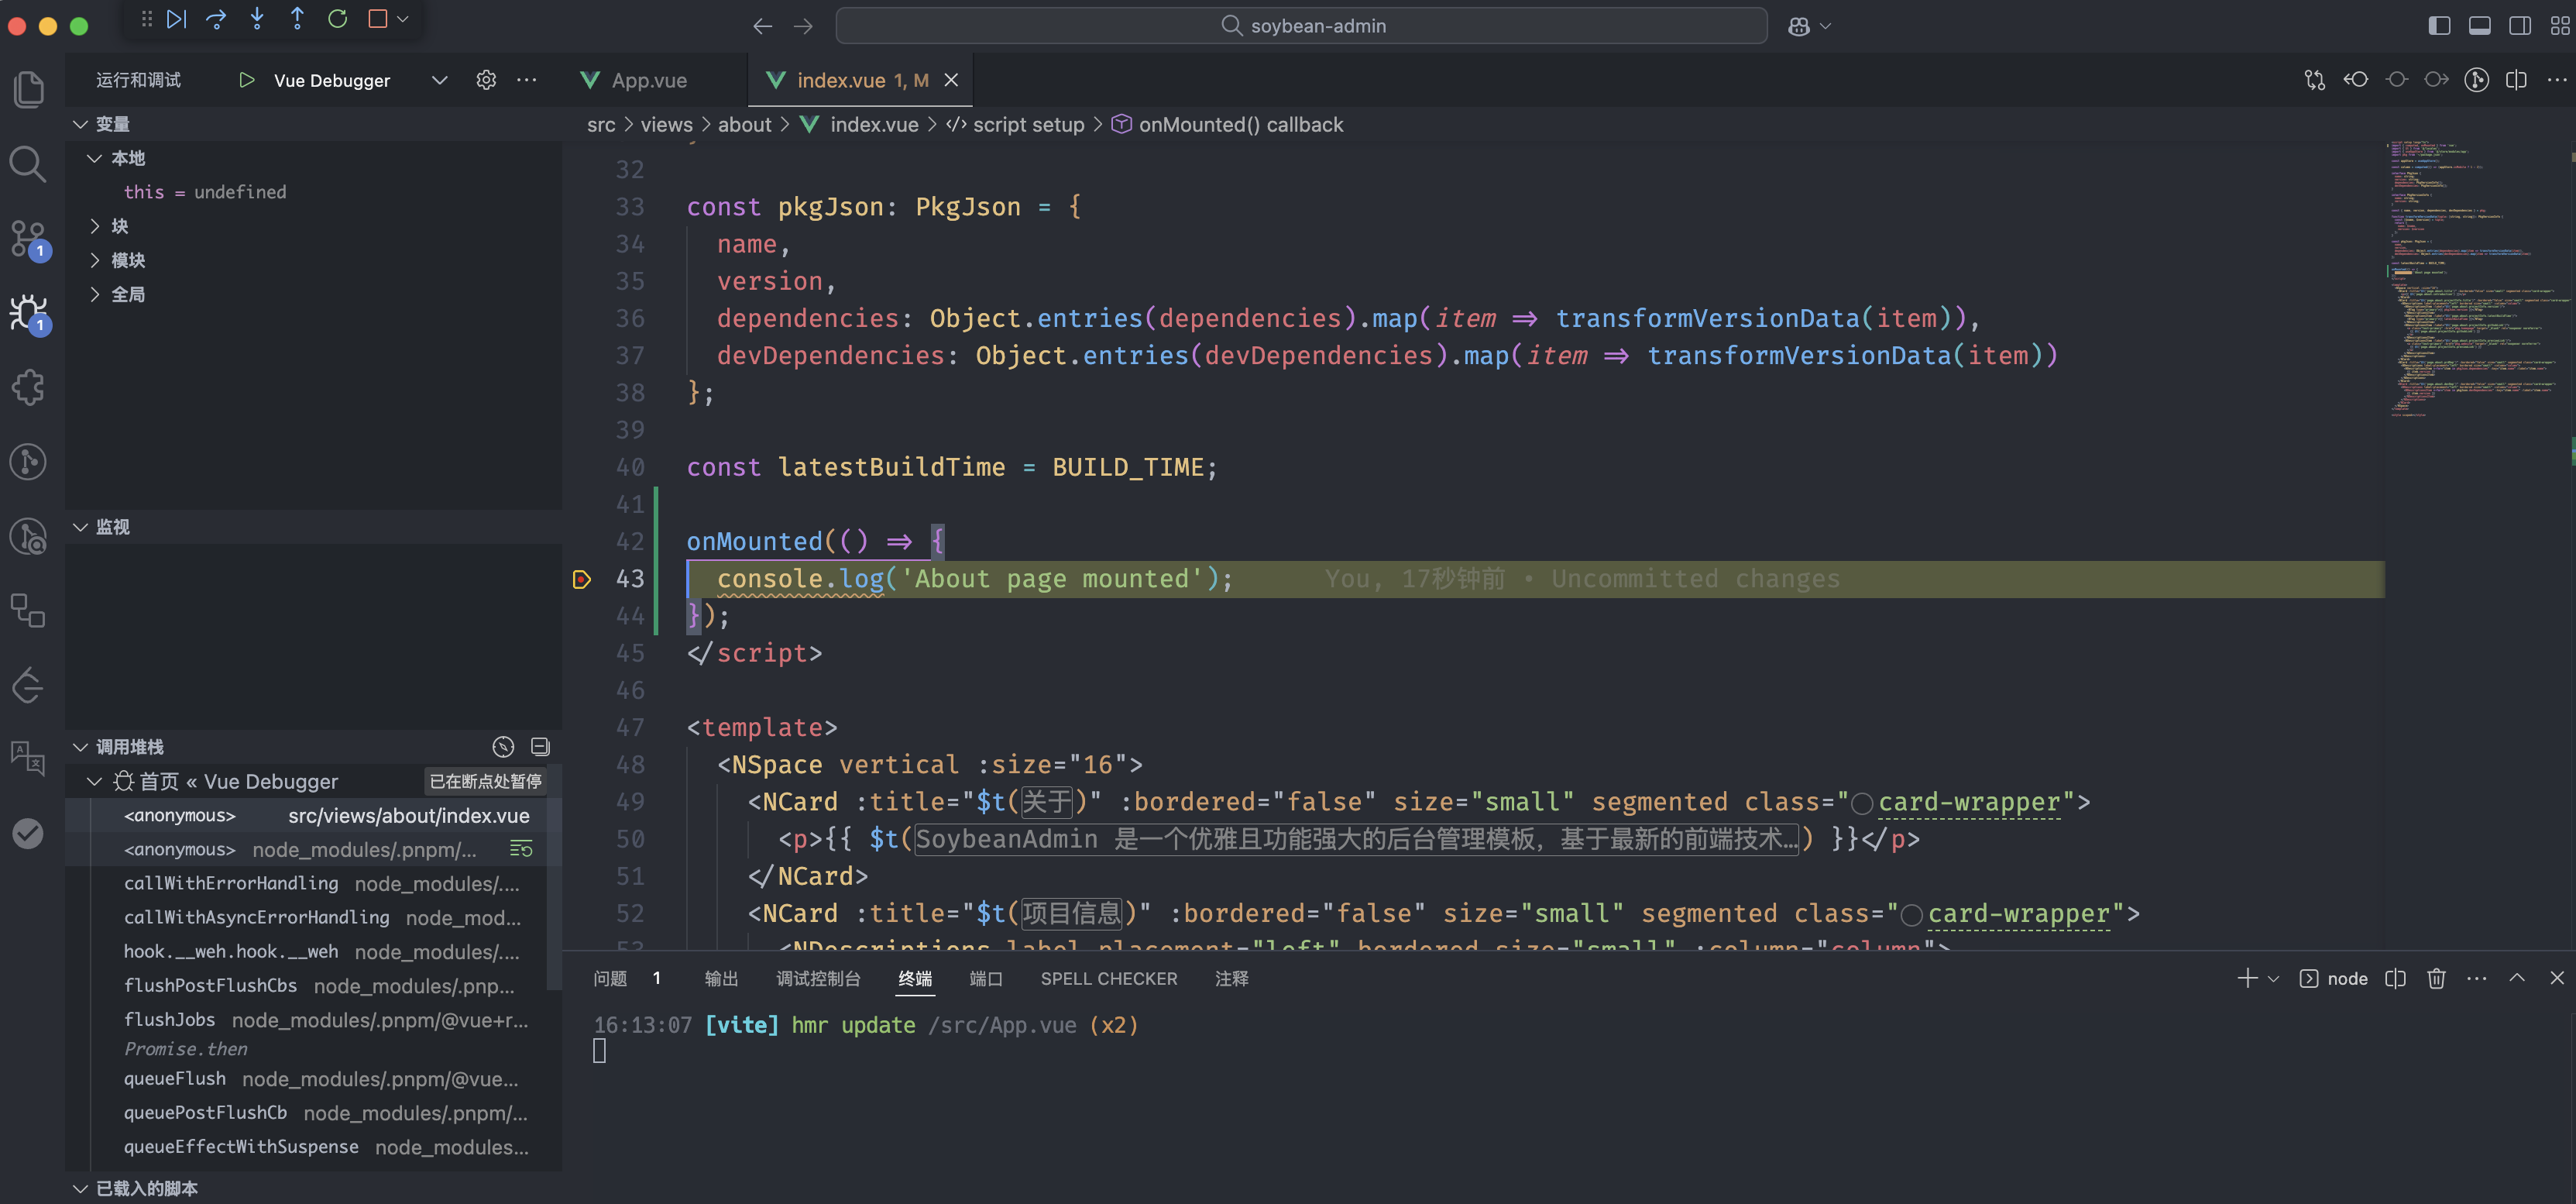Select callWithErrorHandling stack frame
Viewport: 2576px width, 1204px height.
coord(231,883)
